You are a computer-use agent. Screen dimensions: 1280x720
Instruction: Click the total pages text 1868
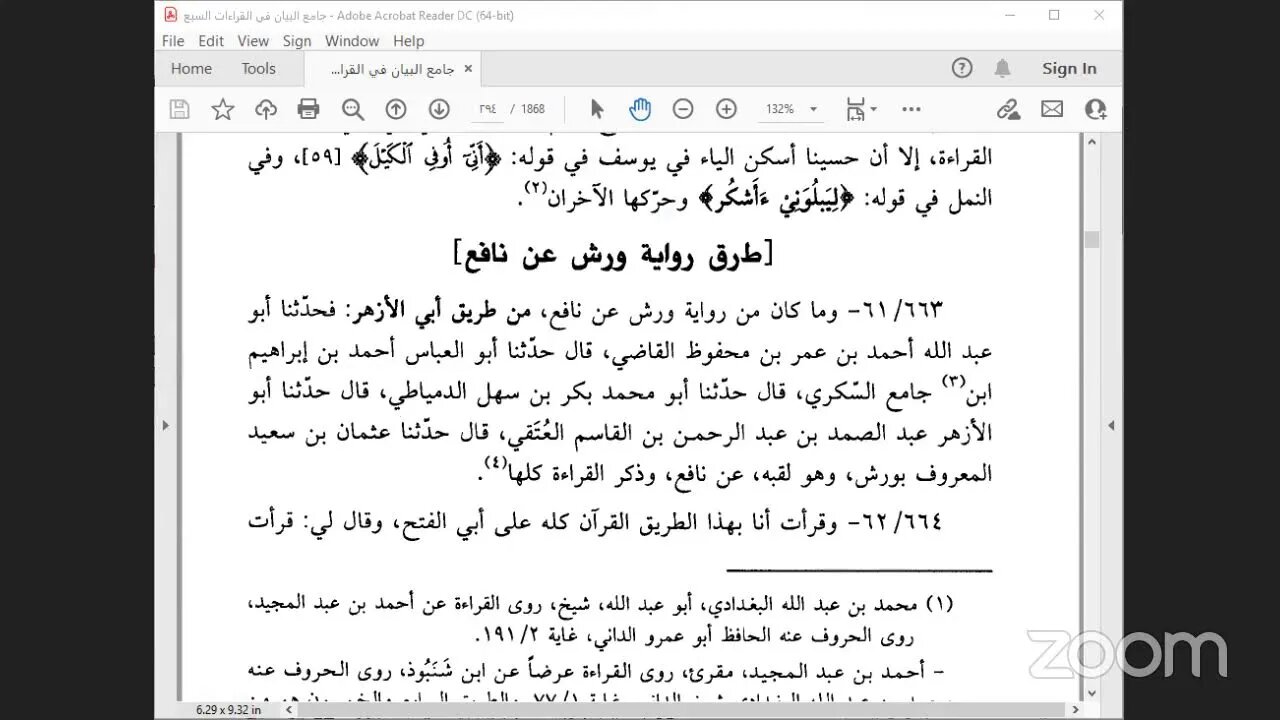pyautogui.click(x=532, y=109)
